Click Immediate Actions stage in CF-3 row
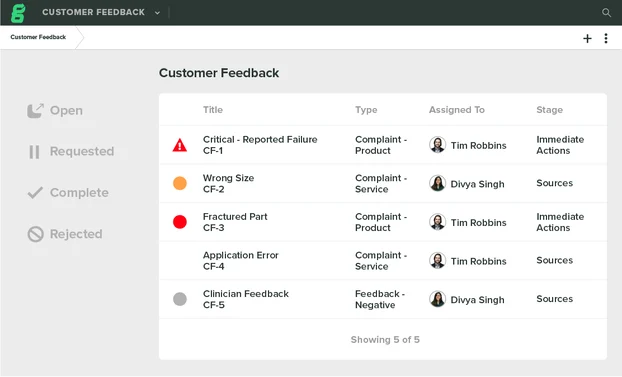Image resolution: width=622 pixels, height=377 pixels. tap(560, 222)
